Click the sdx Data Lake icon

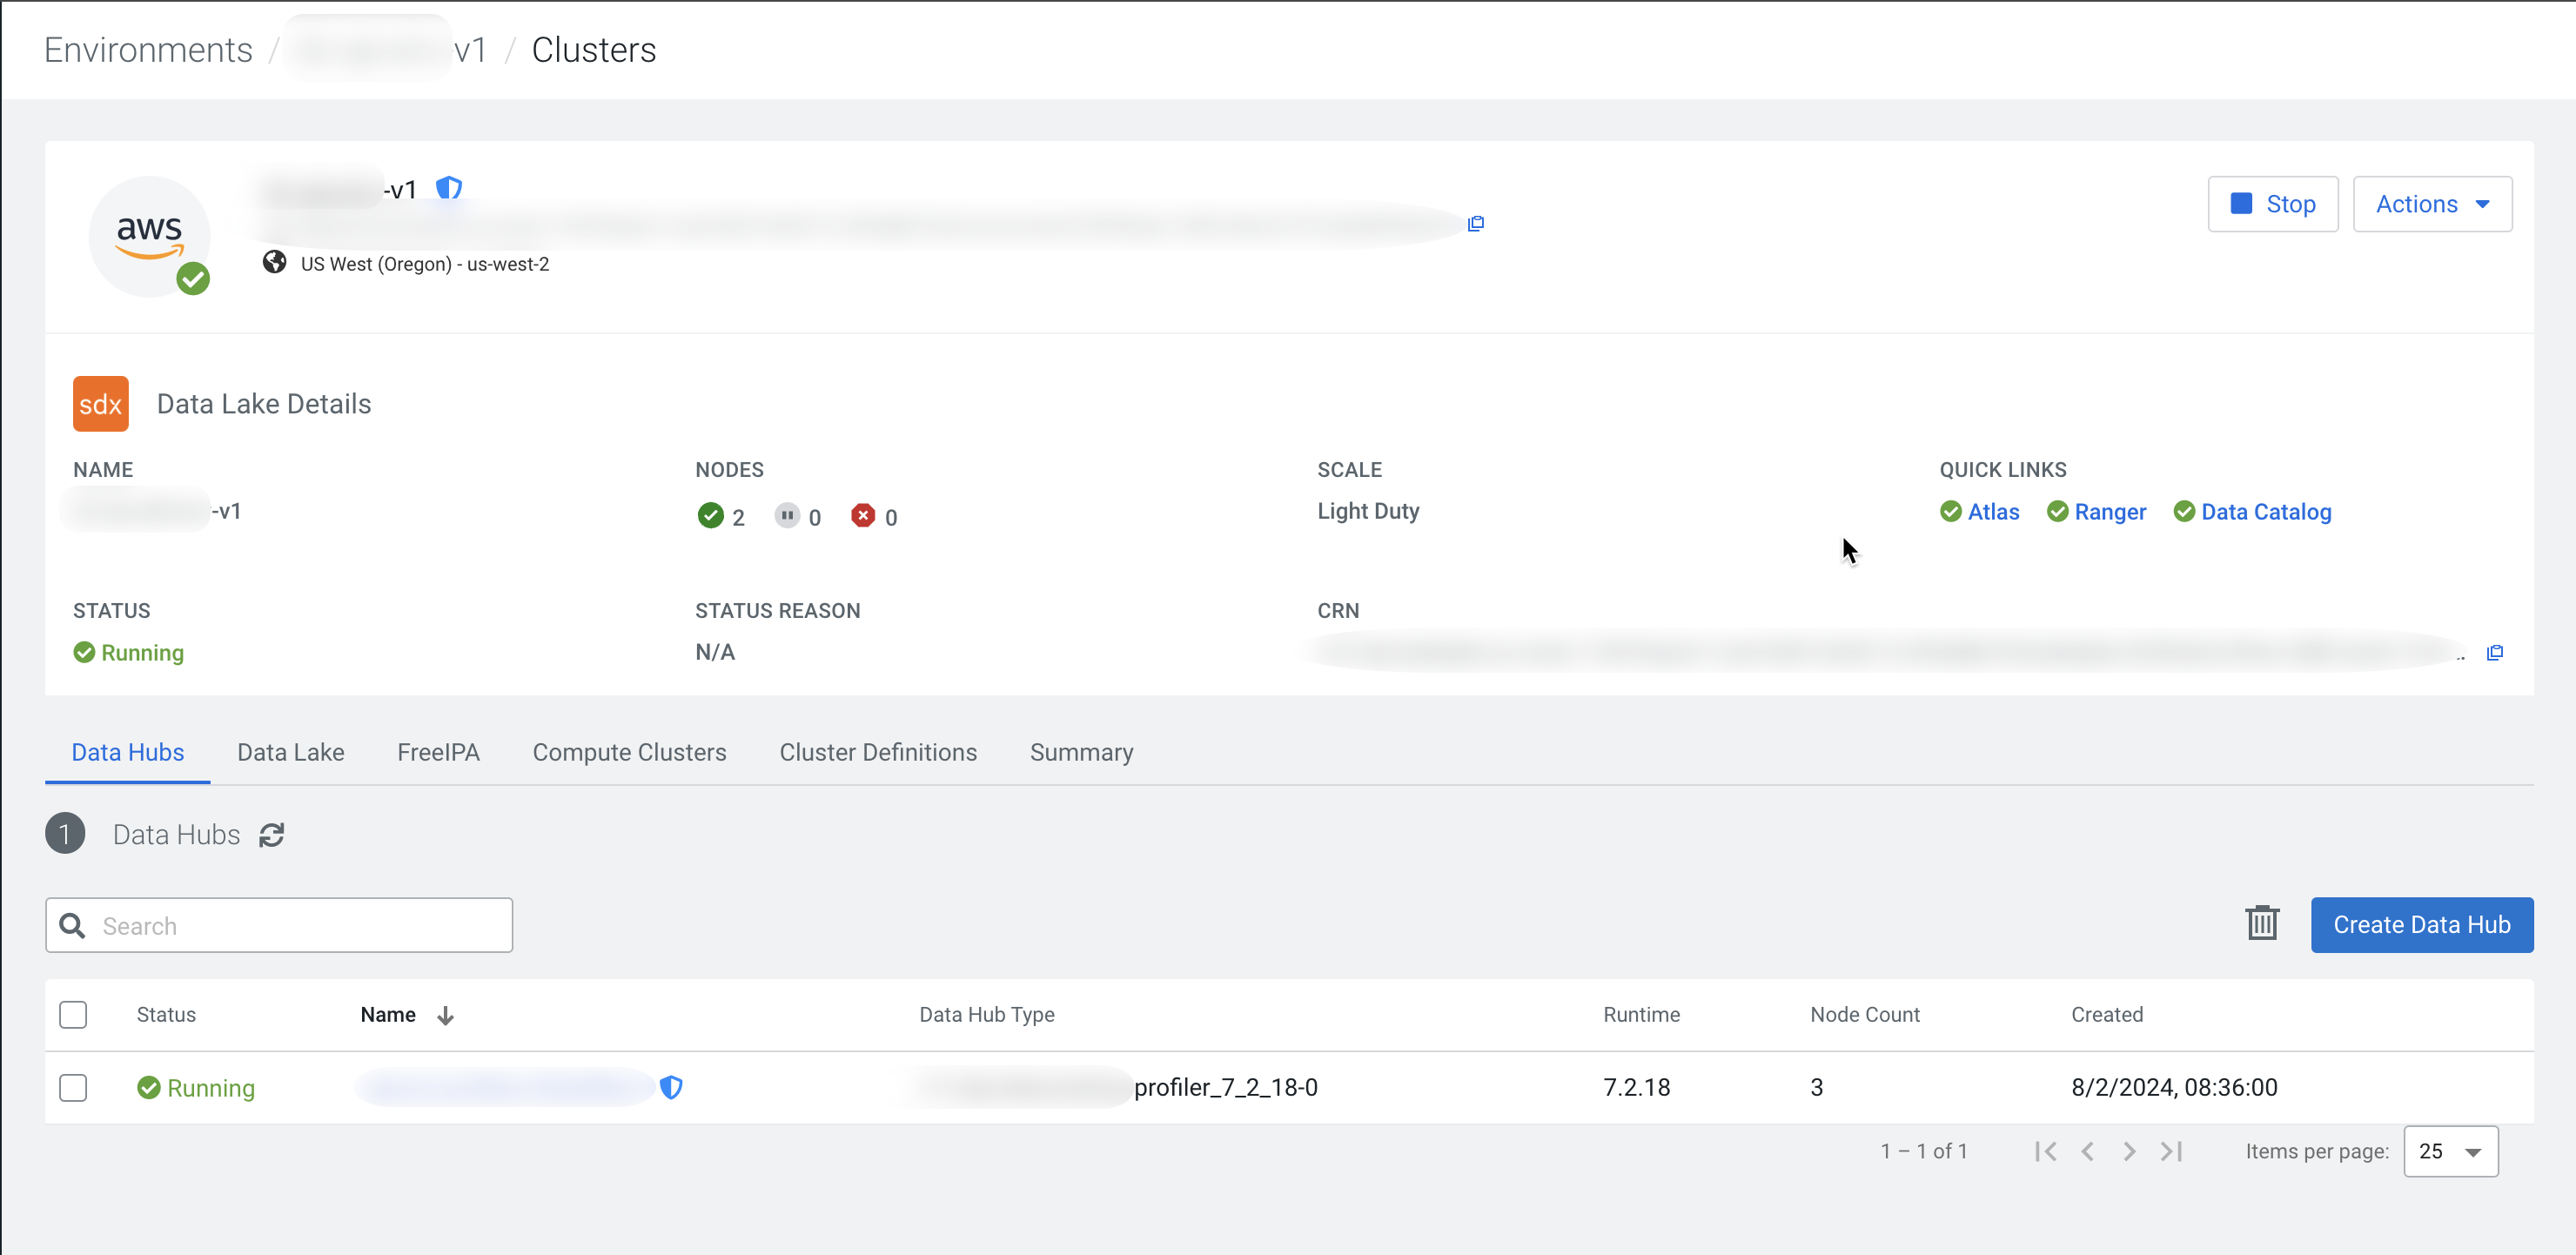[x=101, y=404]
